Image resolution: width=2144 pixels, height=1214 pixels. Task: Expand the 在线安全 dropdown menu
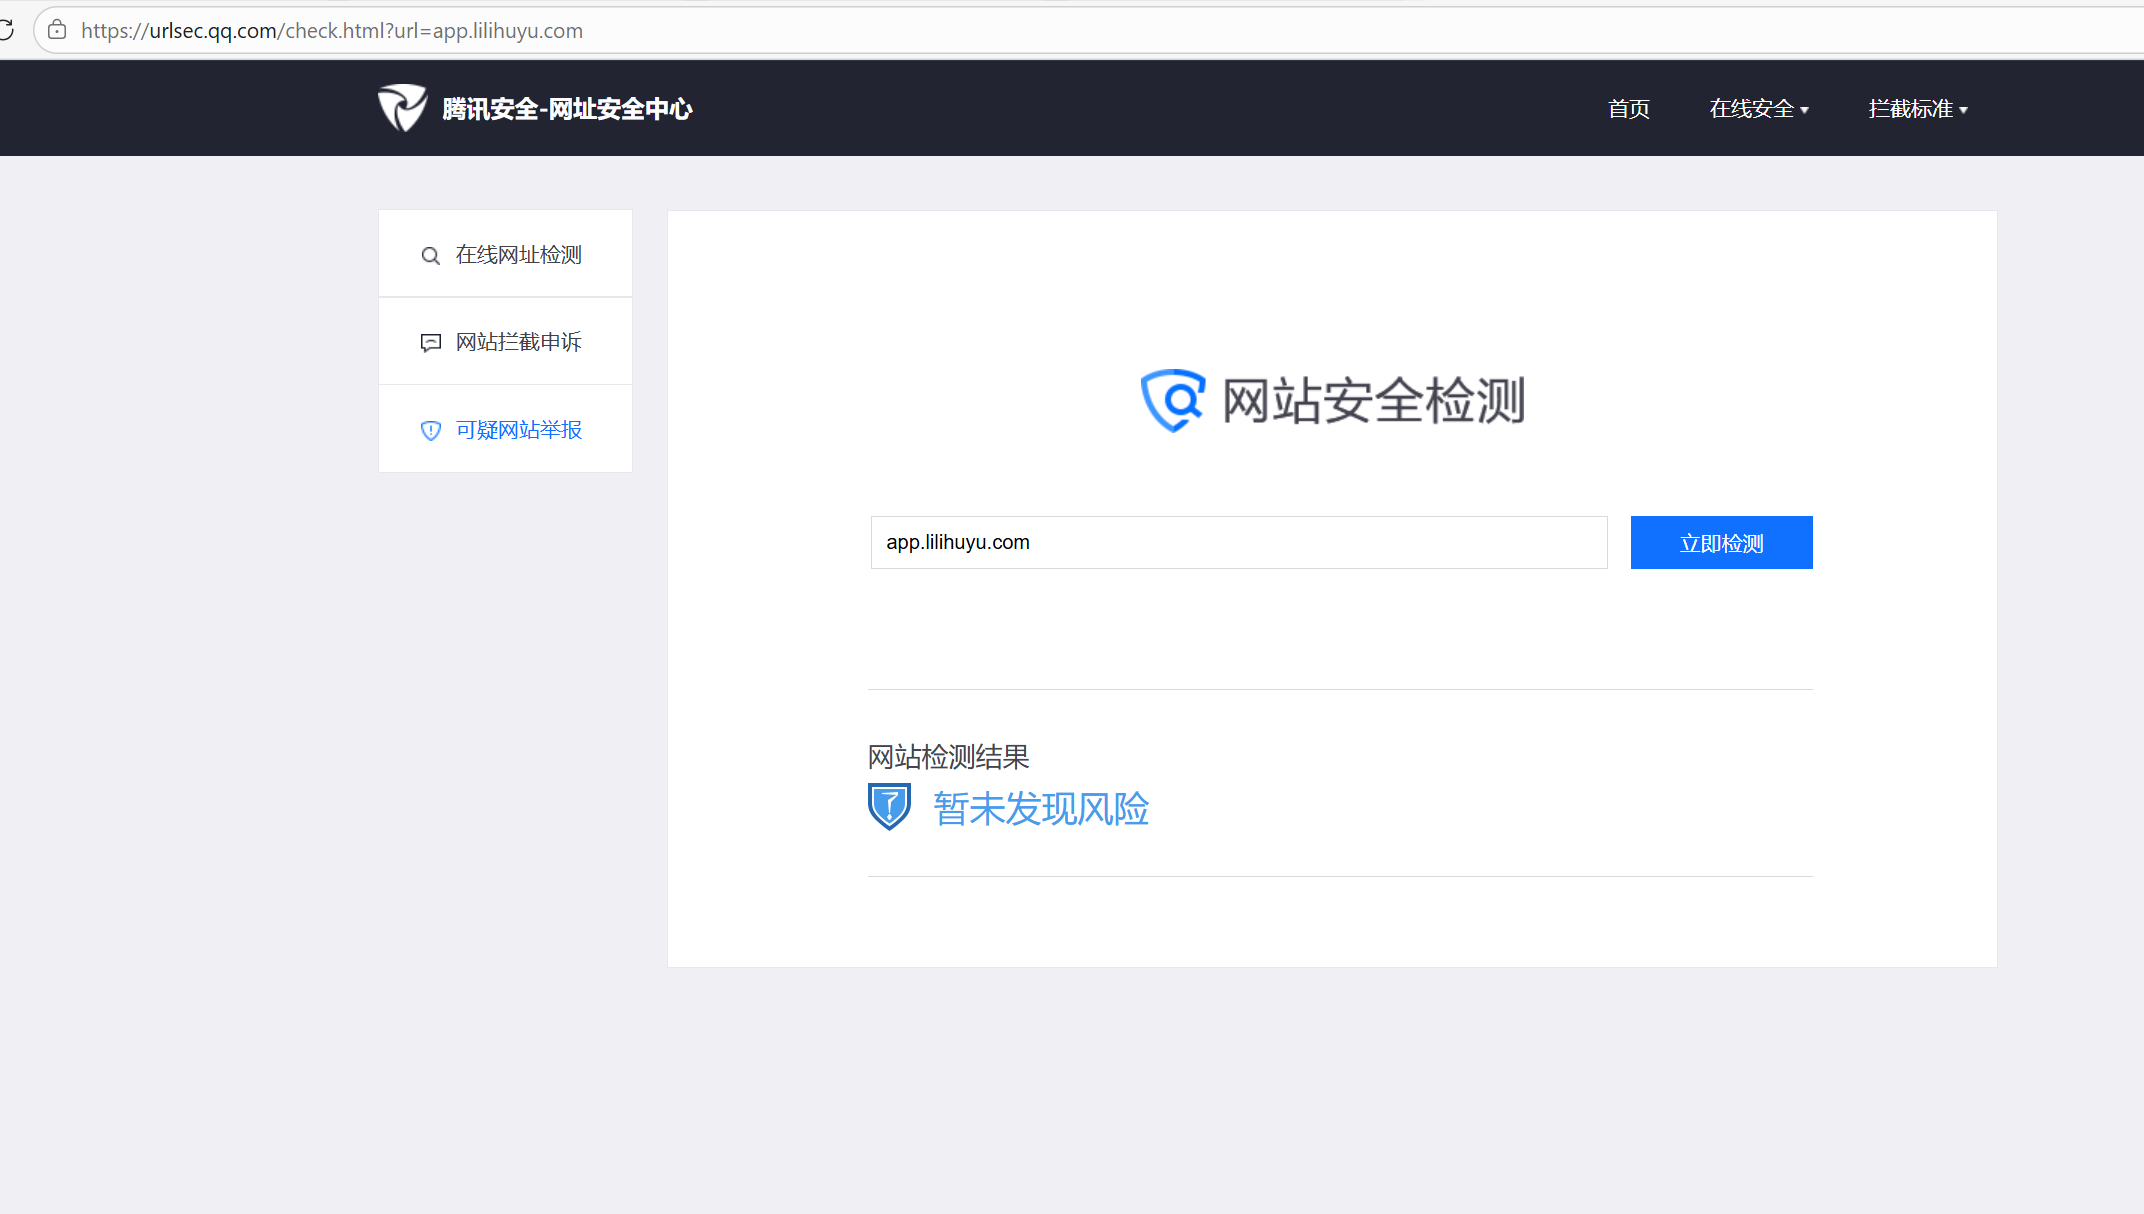coord(1751,109)
